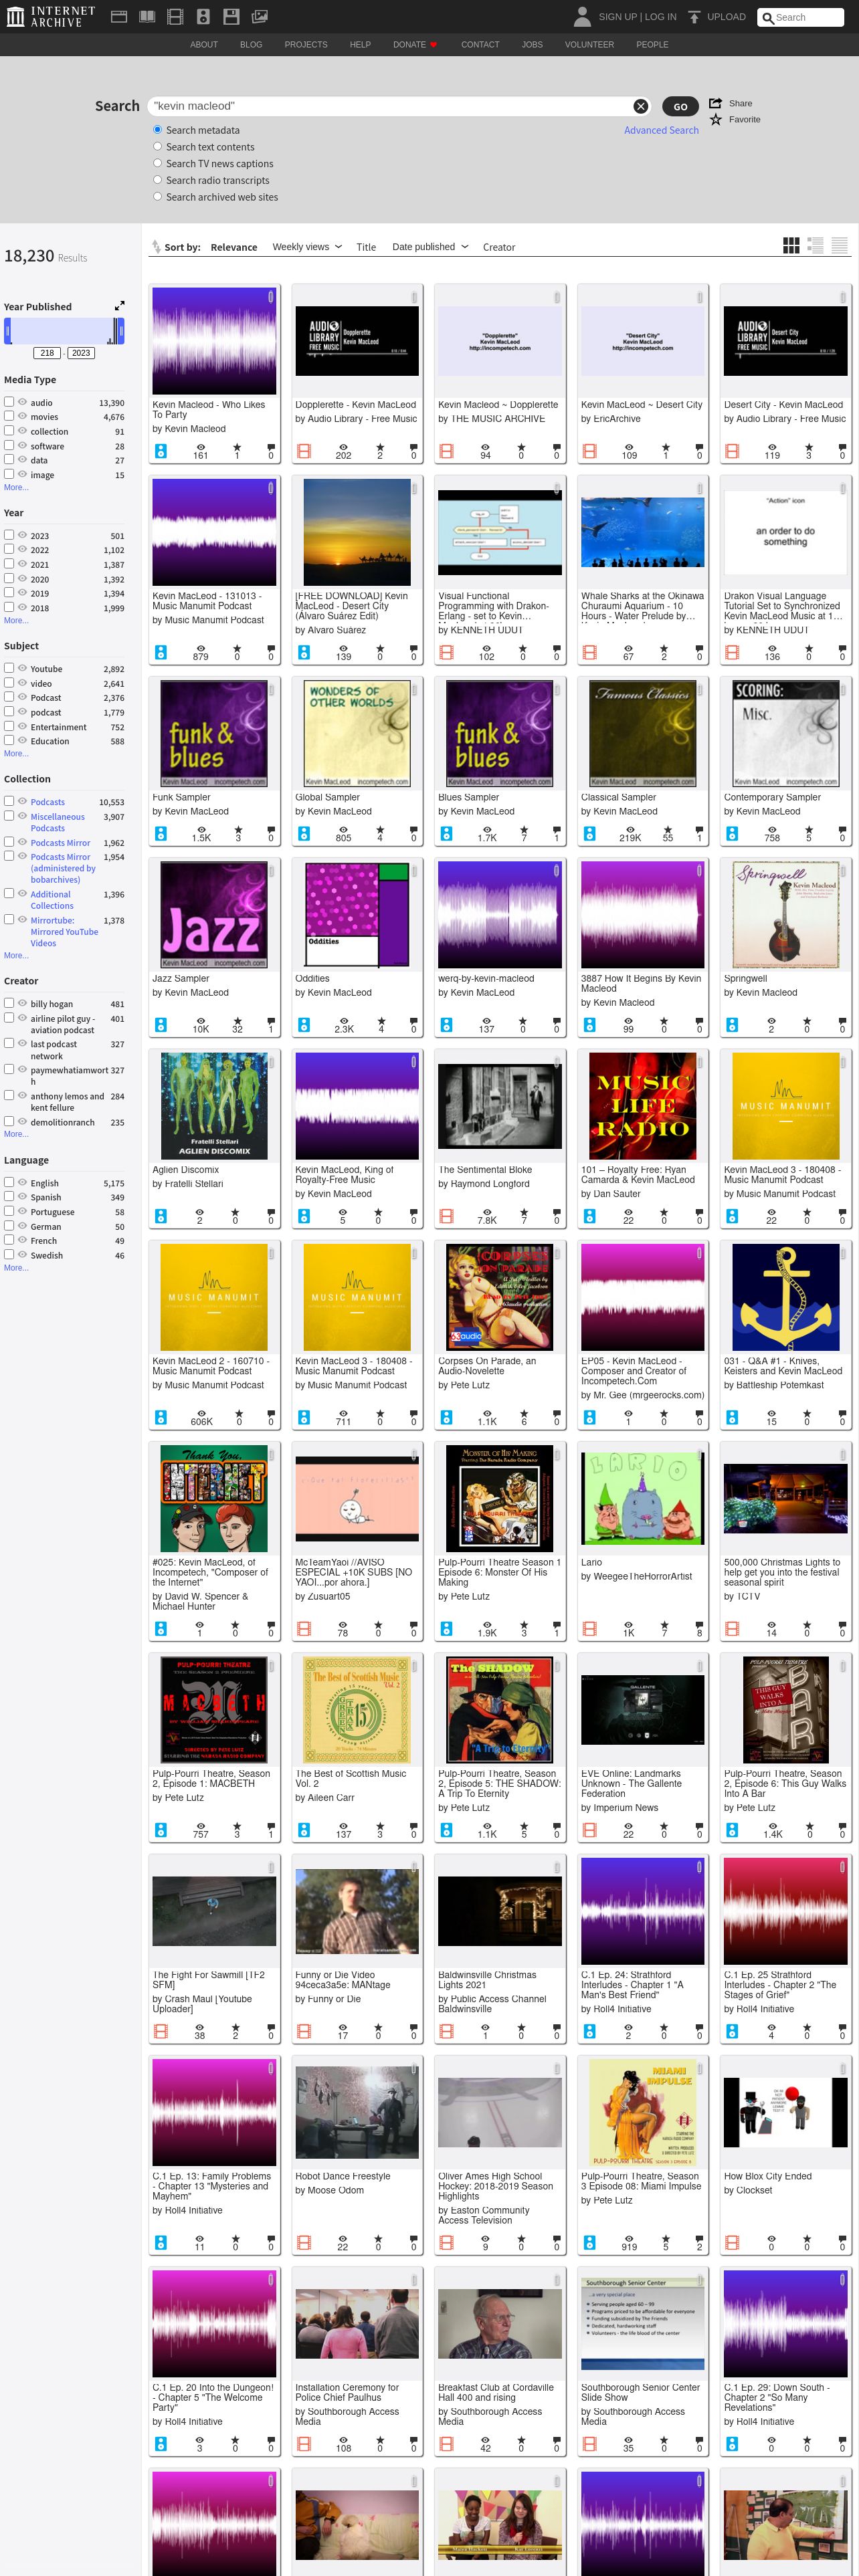Screen dimensions: 859x2576
Task: Open the Web (Wayback) icon in header
Action: point(118,17)
